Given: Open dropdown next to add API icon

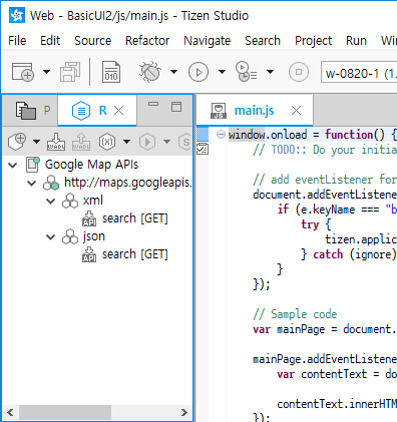Looking at the screenshot, I should tap(36, 142).
